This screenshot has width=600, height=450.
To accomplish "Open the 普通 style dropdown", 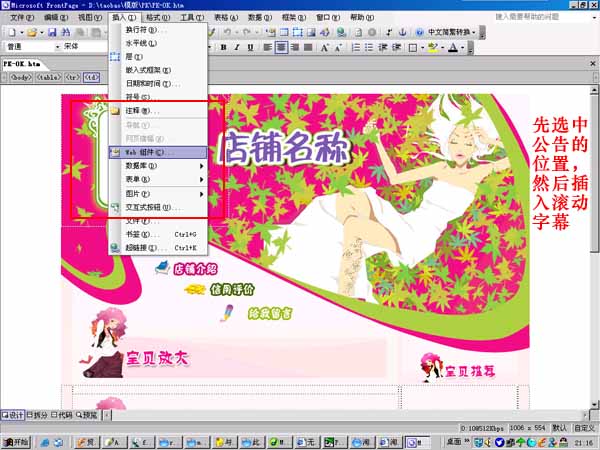I will 58,47.
